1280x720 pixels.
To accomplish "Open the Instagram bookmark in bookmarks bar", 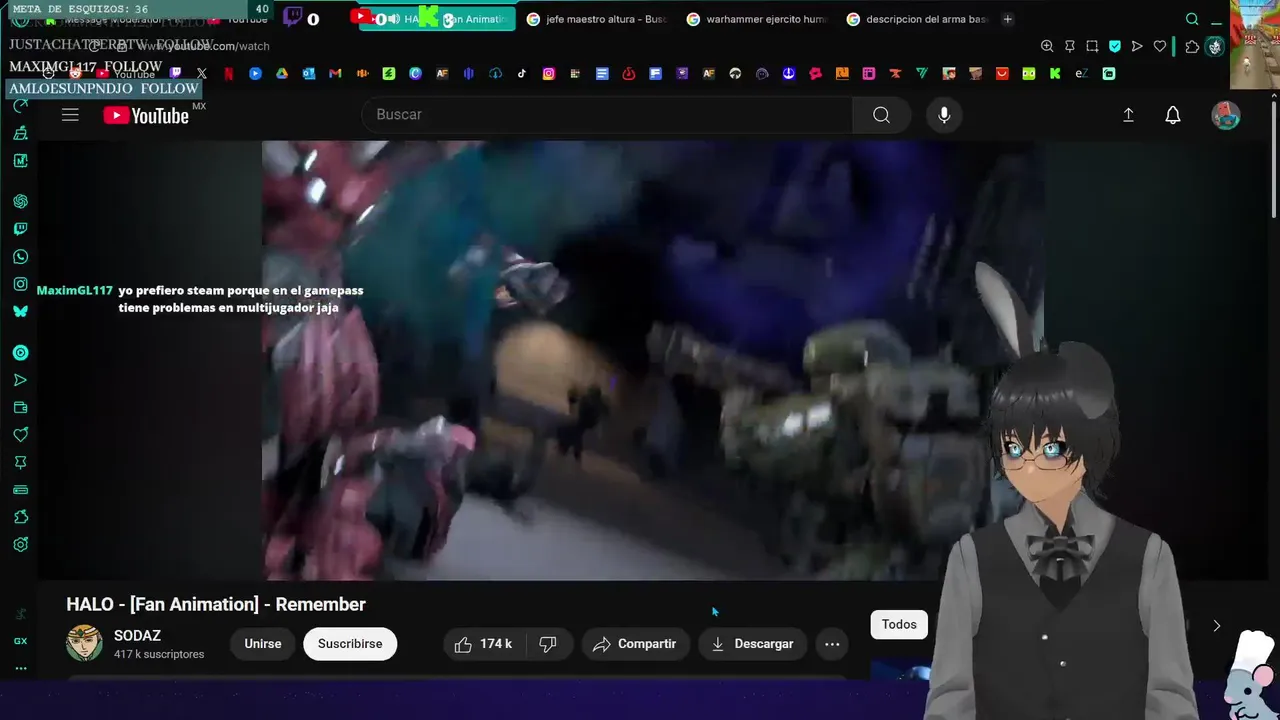I will (x=549, y=74).
